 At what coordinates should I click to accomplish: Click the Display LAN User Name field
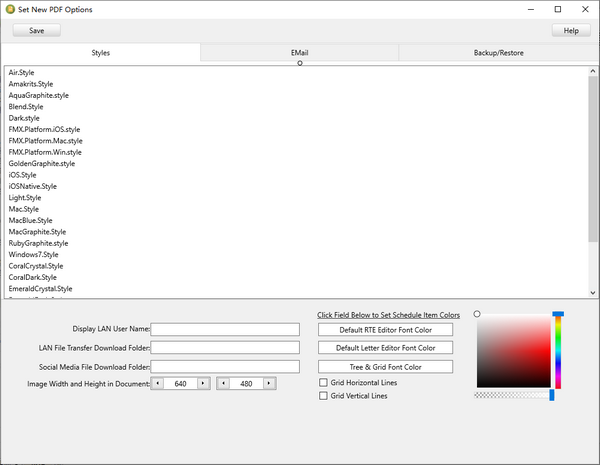pyautogui.click(x=225, y=329)
